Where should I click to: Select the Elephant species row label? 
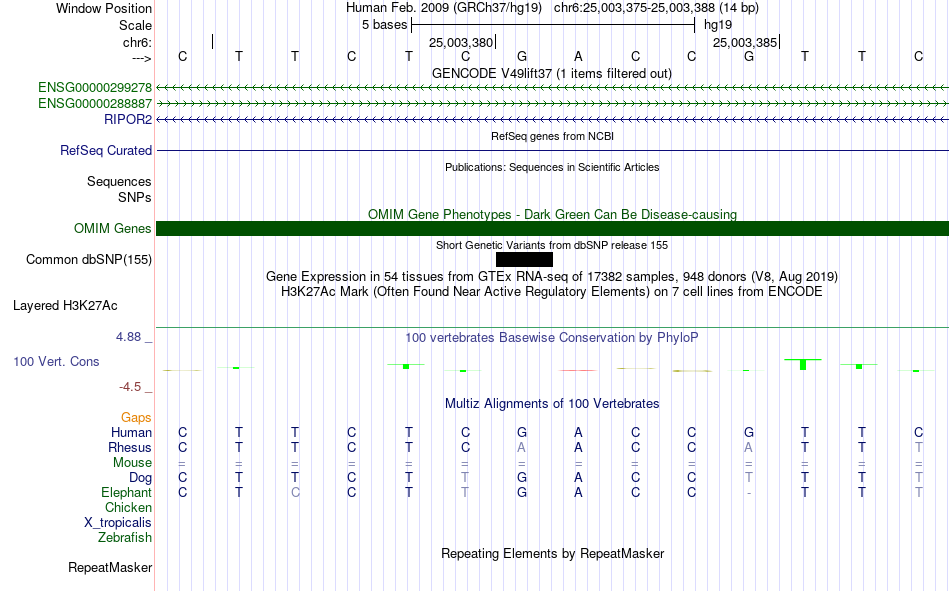(127, 492)
